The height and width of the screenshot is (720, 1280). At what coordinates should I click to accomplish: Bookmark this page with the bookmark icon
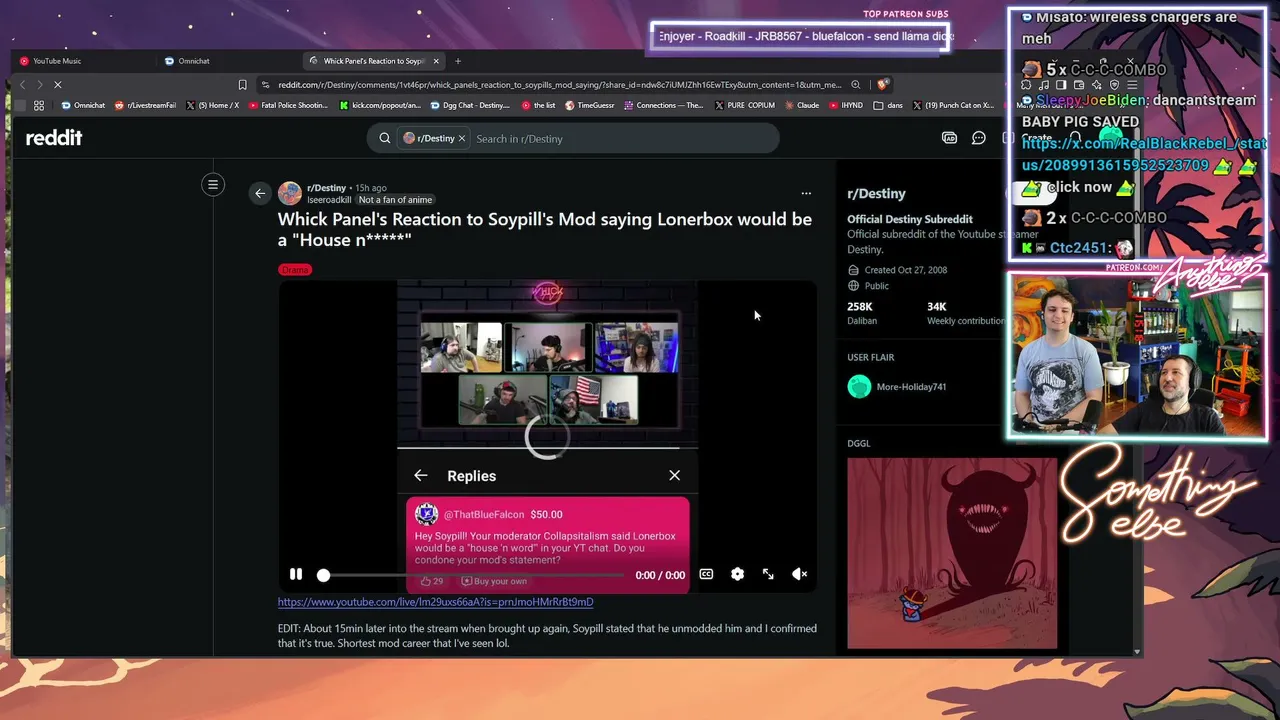[x=242, y=85]
